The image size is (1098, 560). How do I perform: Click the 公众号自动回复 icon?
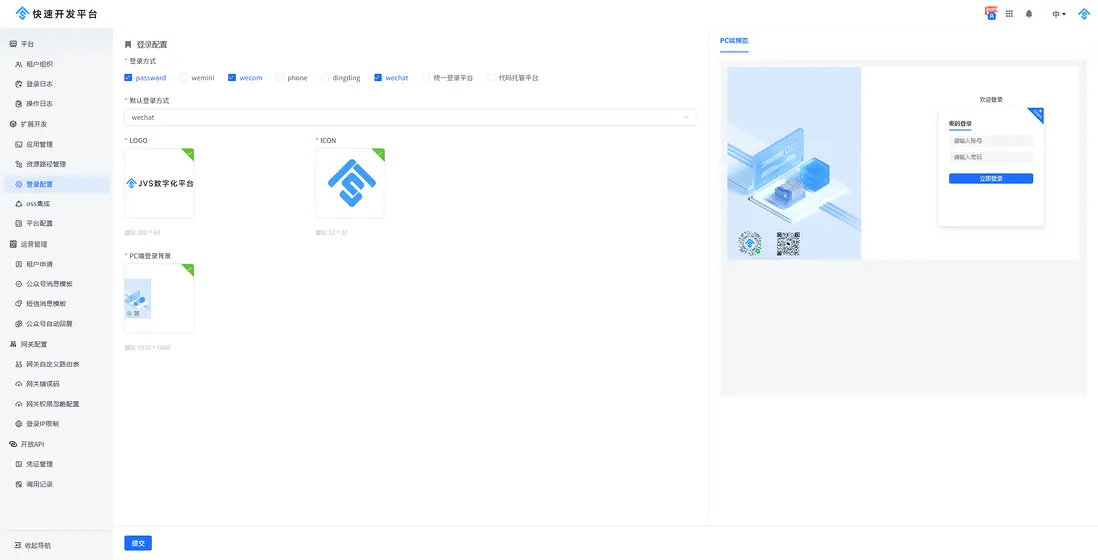point(19,324)
